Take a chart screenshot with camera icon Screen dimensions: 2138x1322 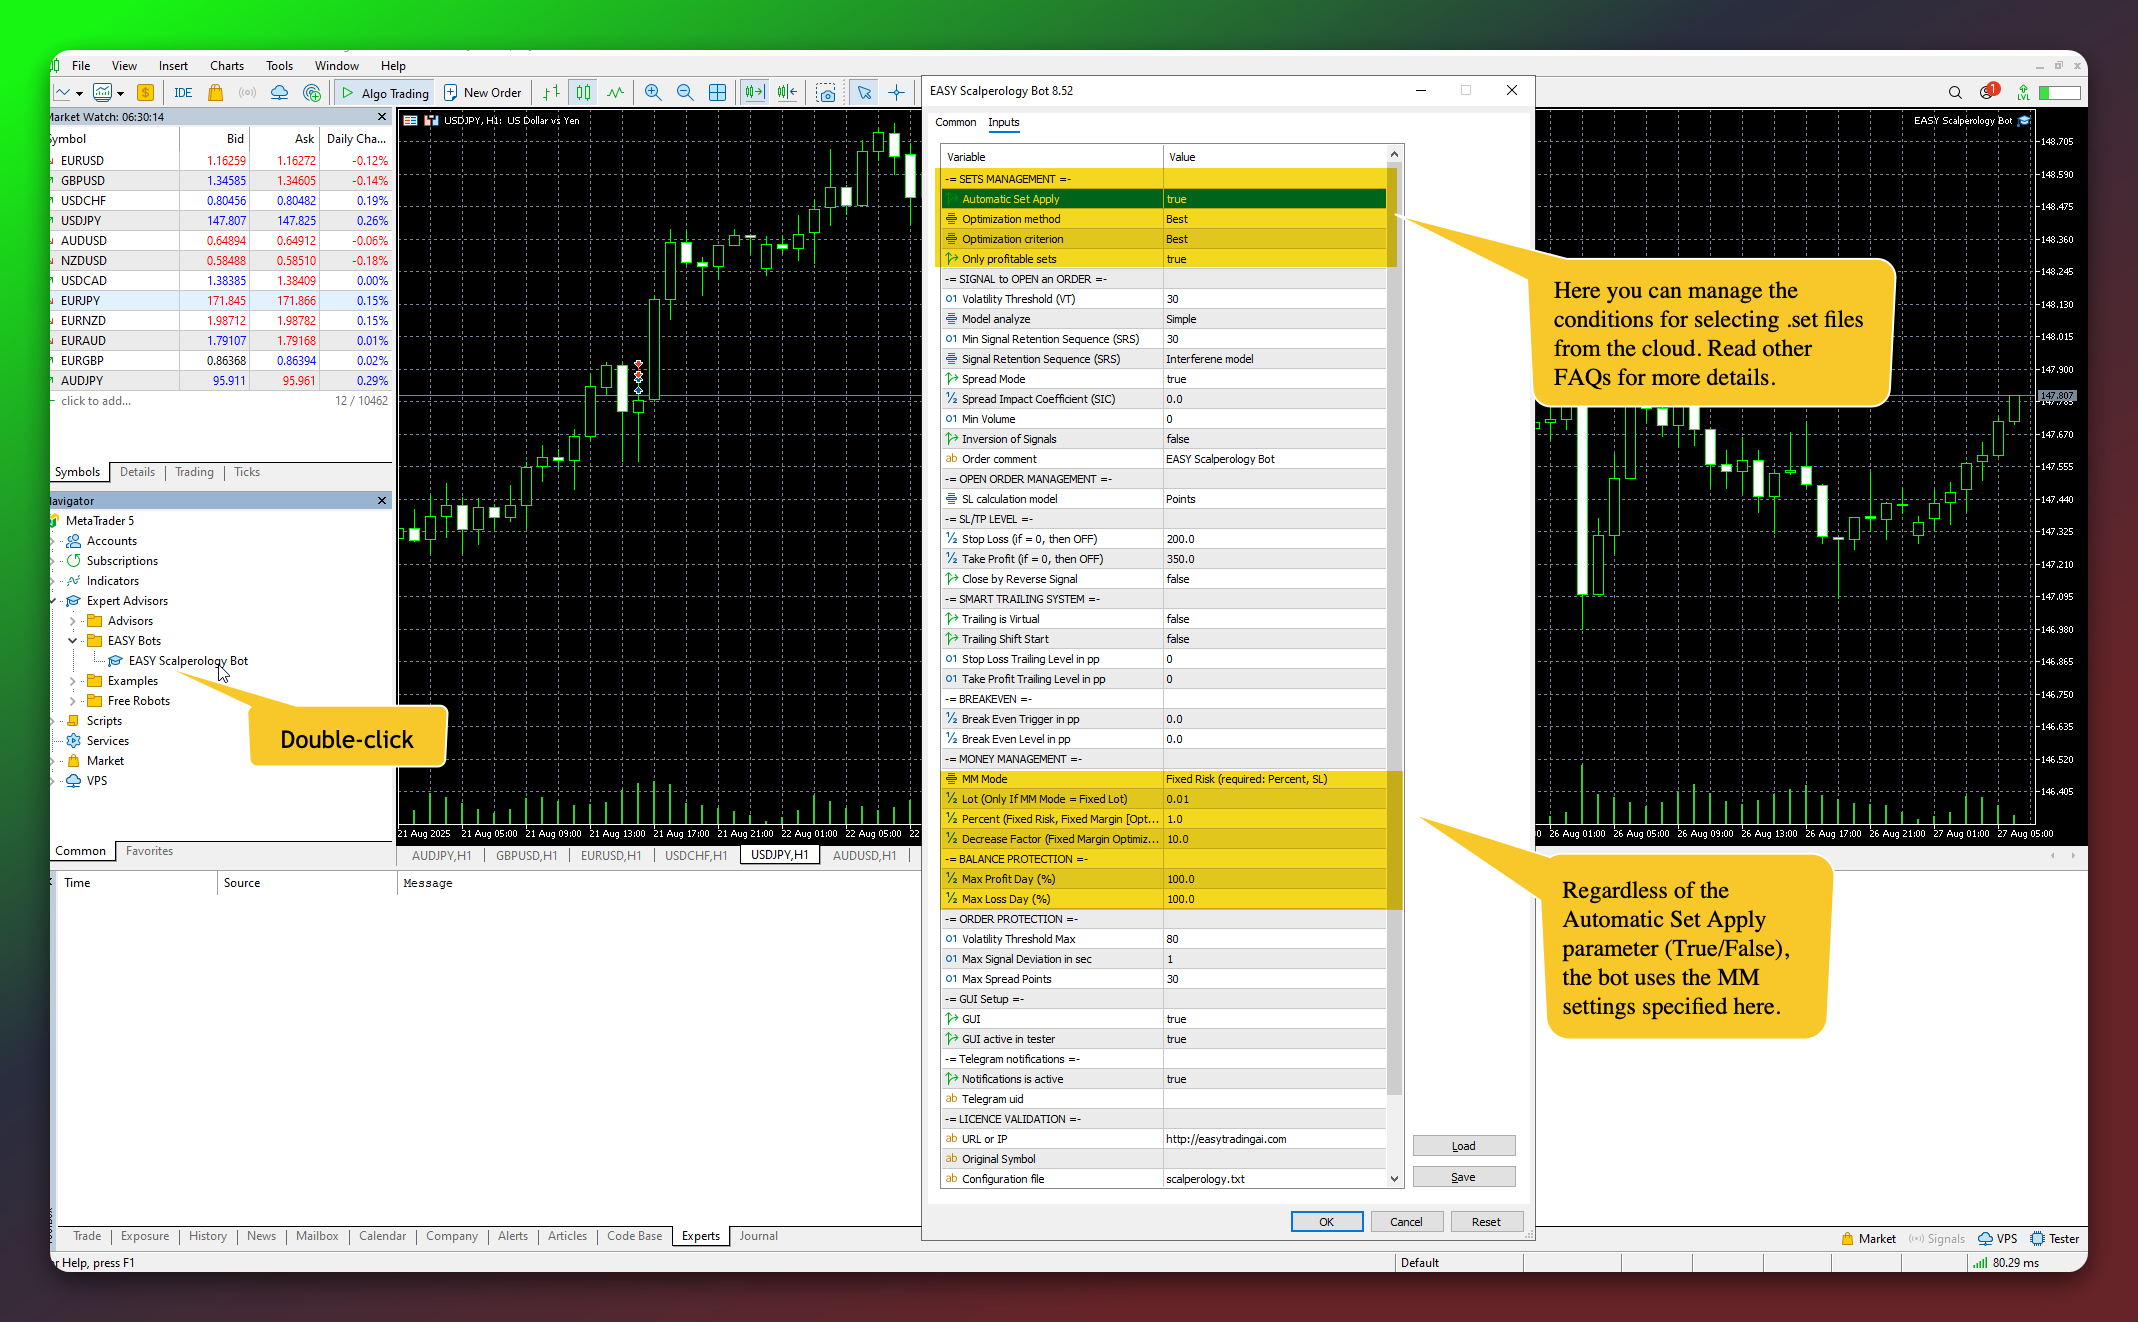pyautogui.click(x=826, y=93)
